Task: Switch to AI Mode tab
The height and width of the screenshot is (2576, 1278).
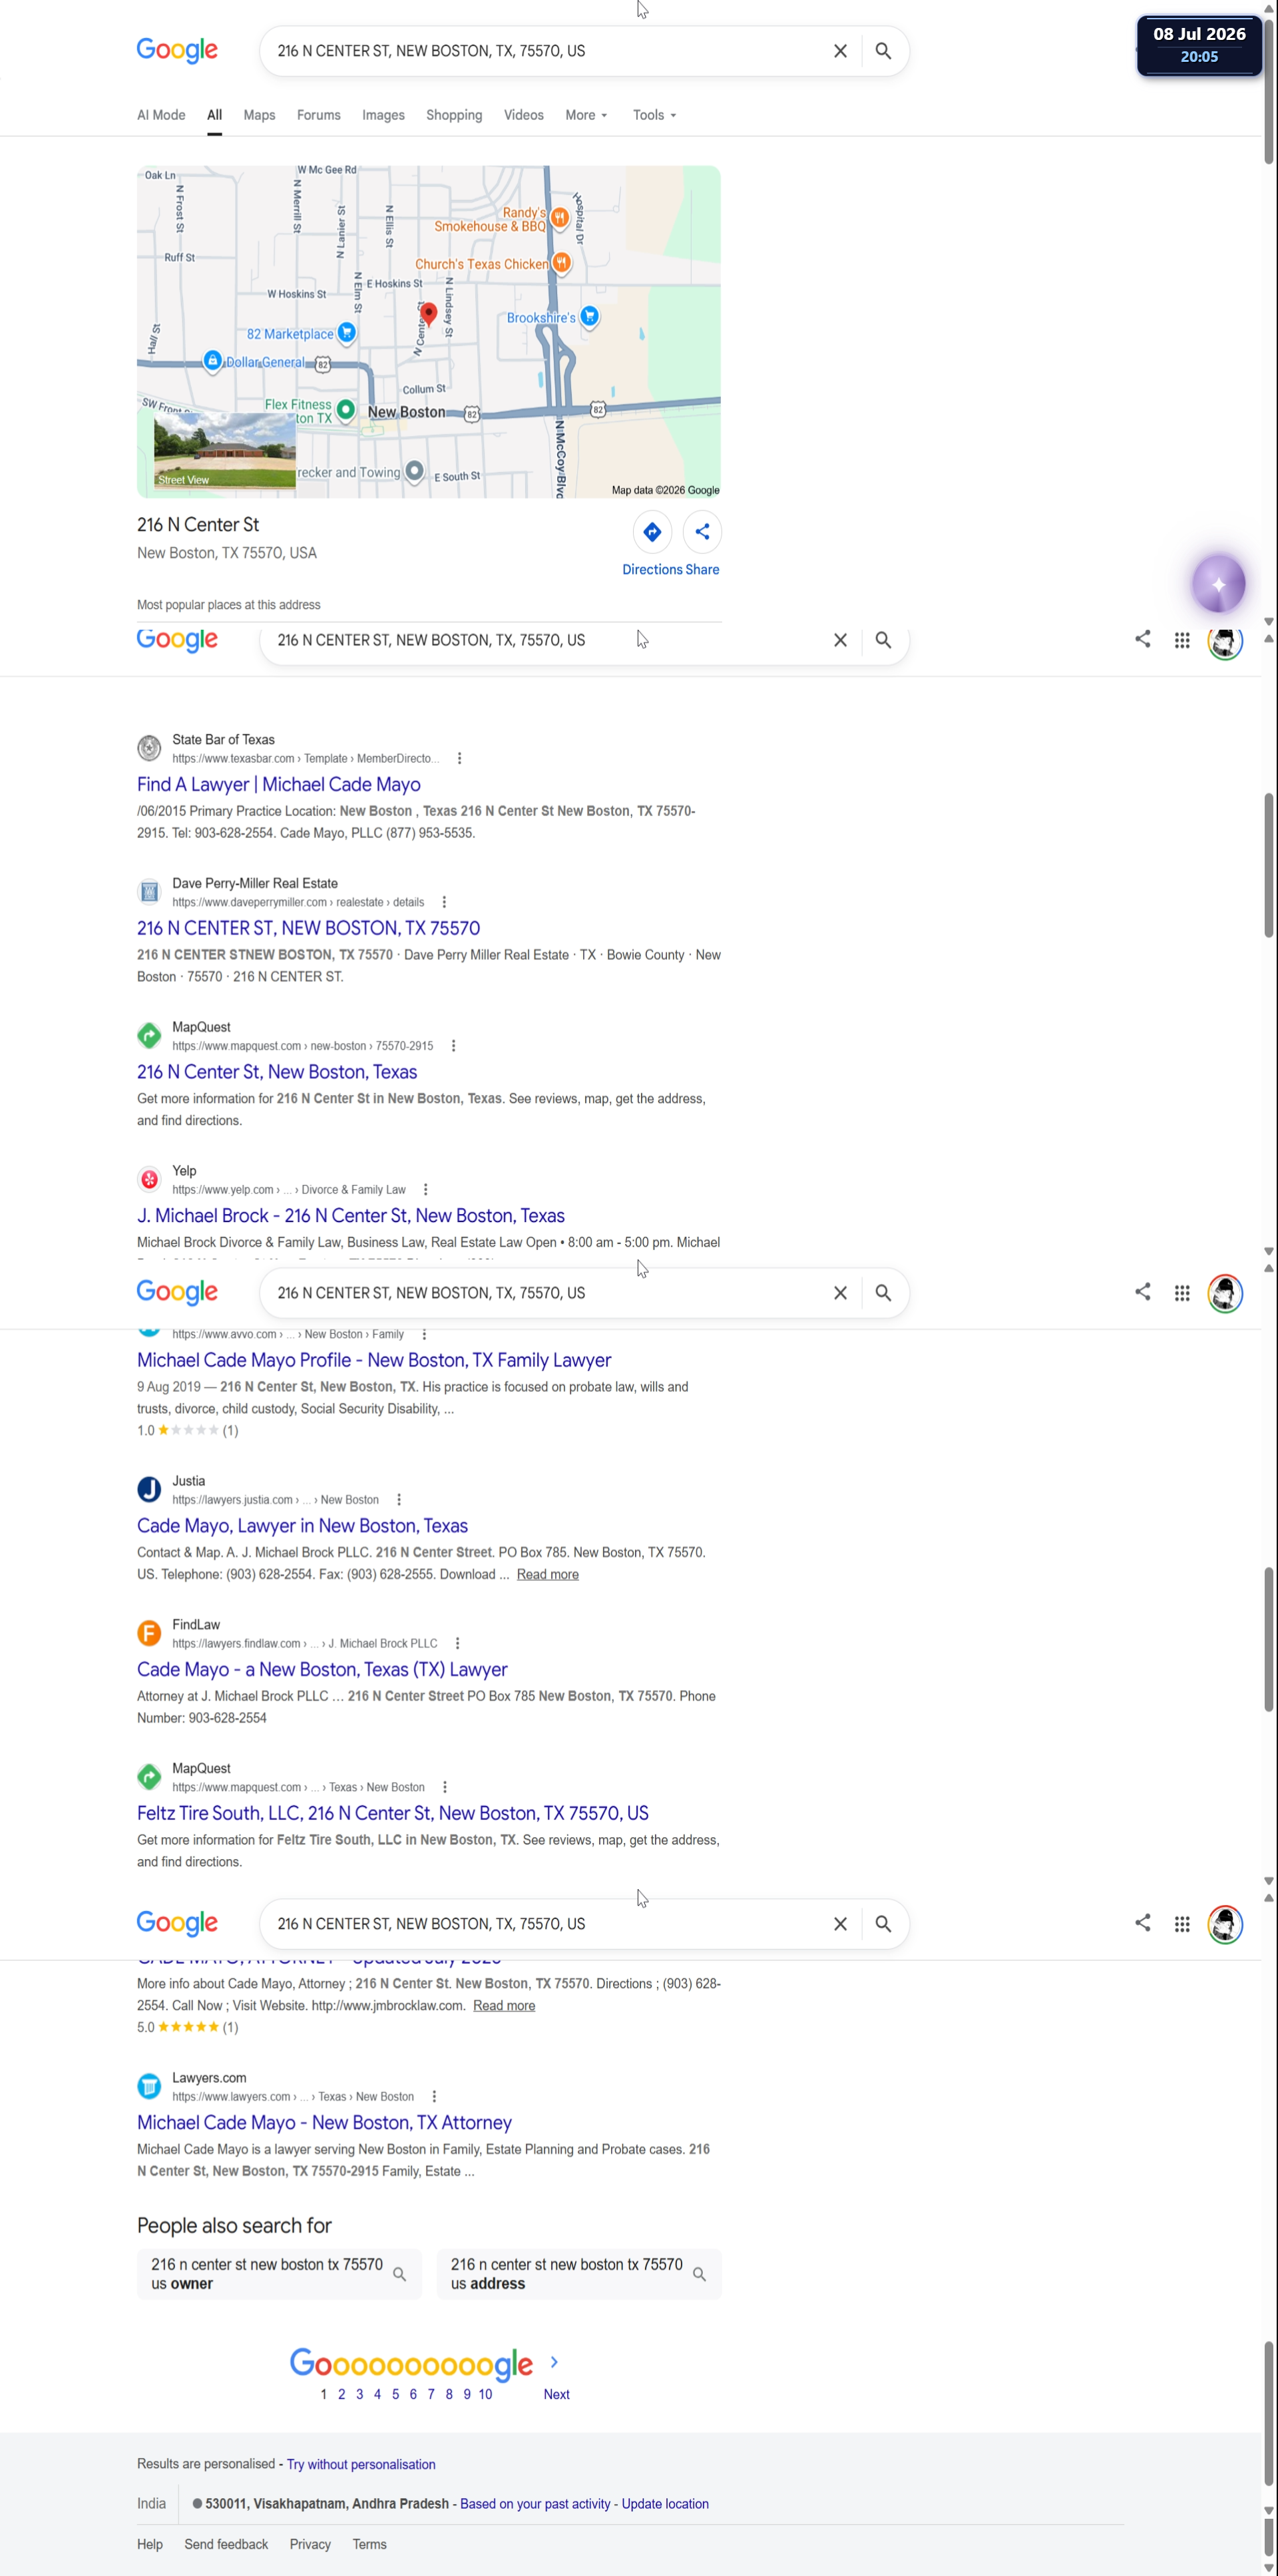Action: [161, 115]
